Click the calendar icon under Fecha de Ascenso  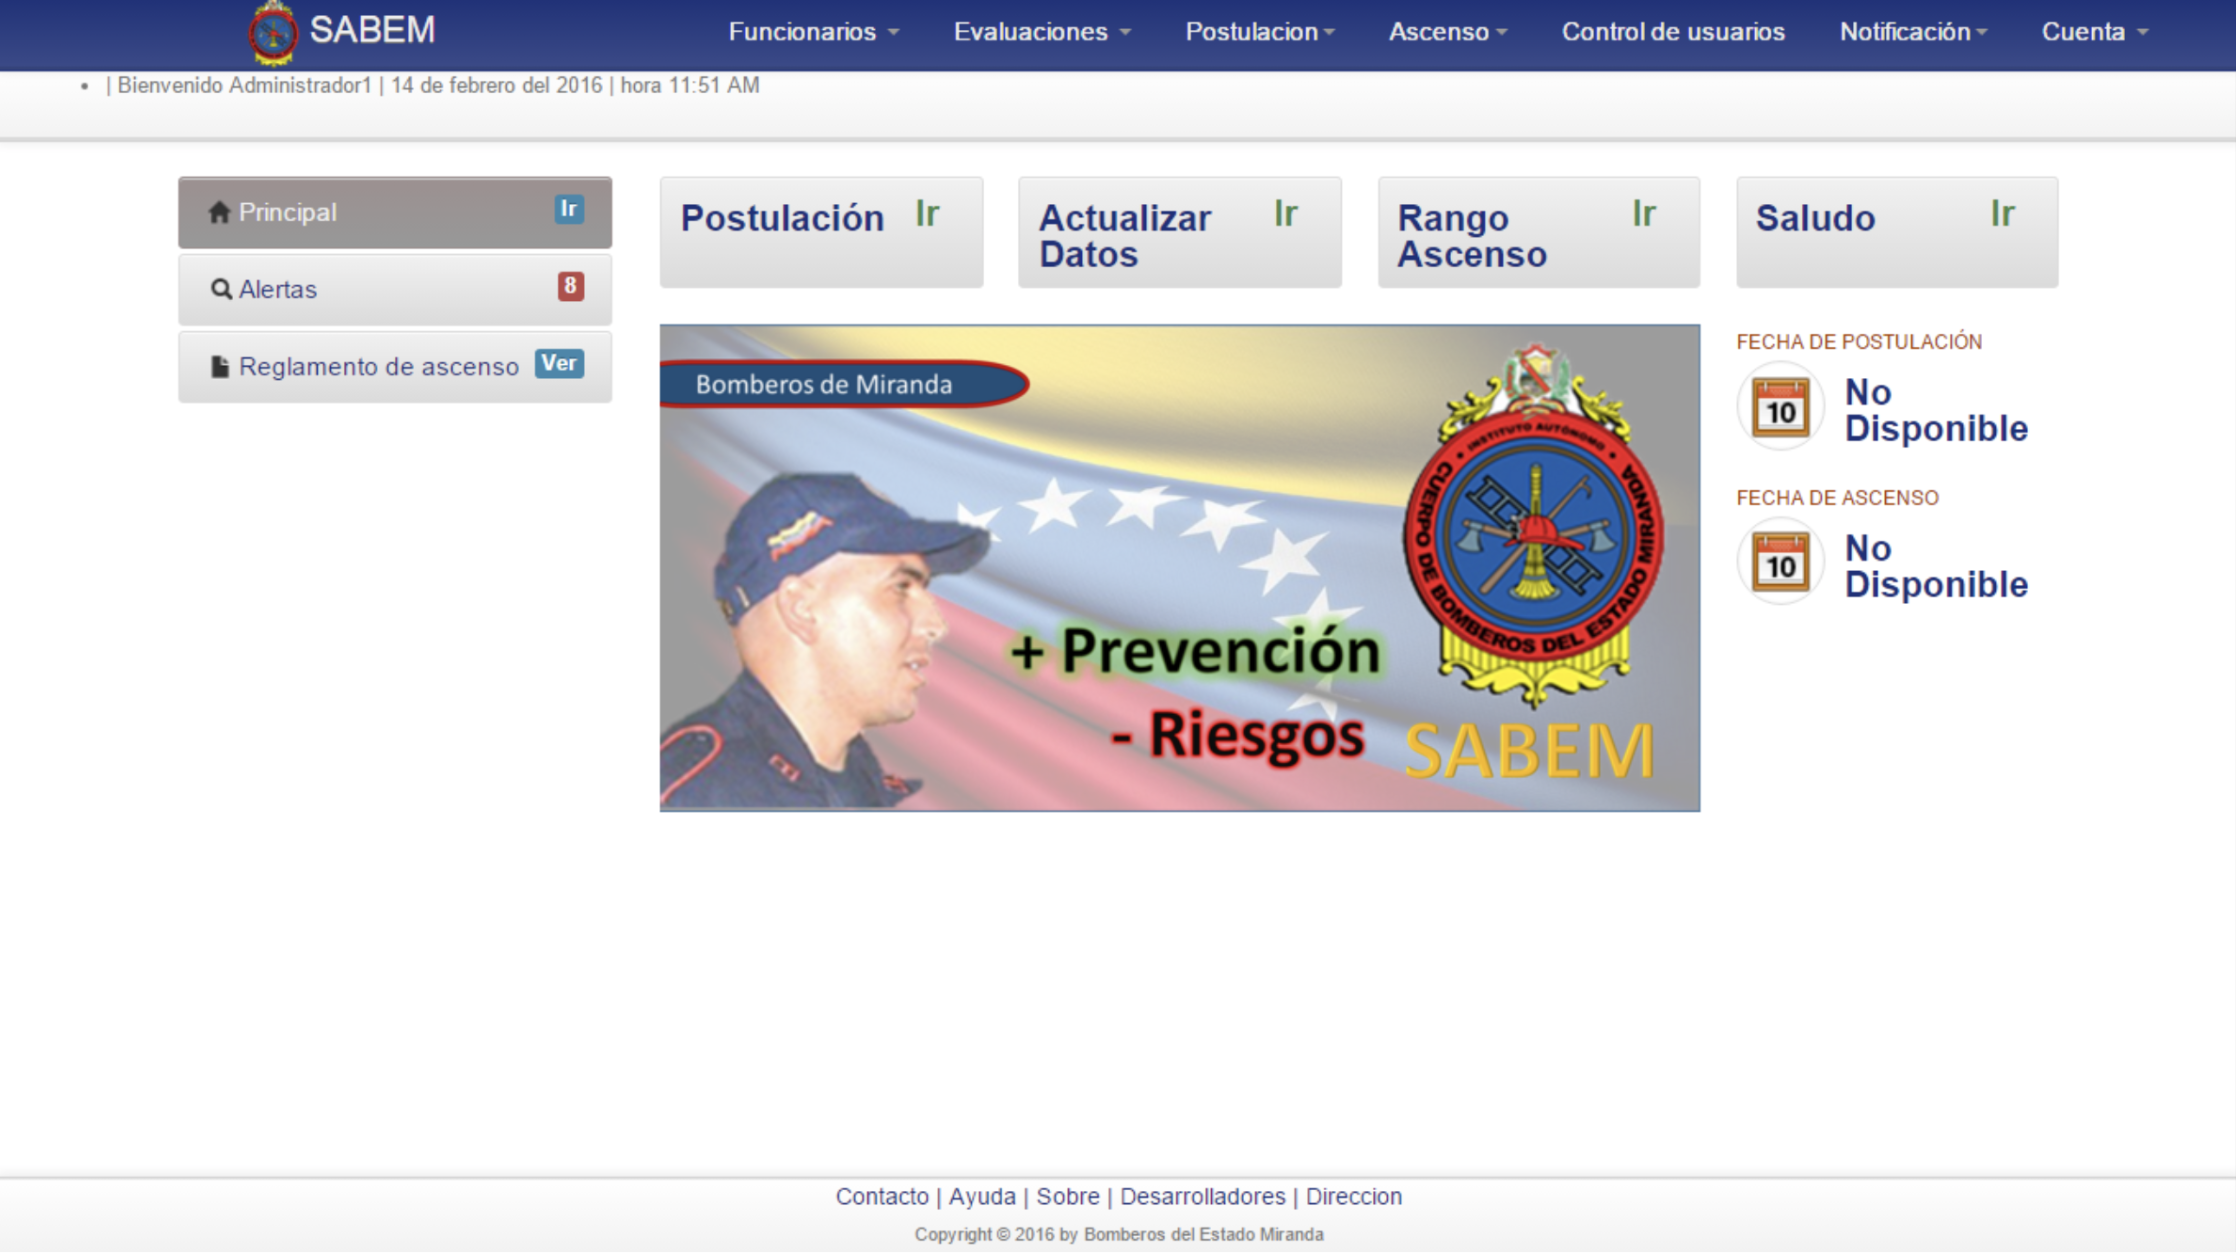(x=1779, y=562)
